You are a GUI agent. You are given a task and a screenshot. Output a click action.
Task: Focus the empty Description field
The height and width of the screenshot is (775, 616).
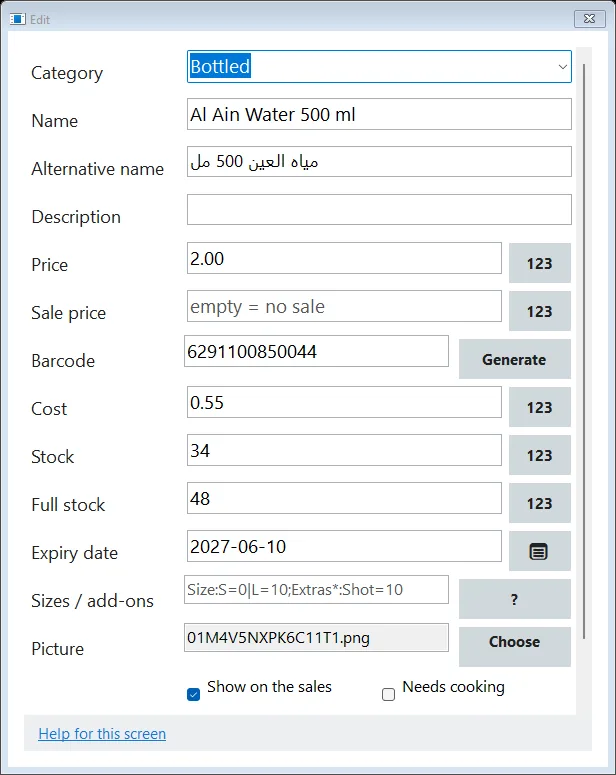379,210
